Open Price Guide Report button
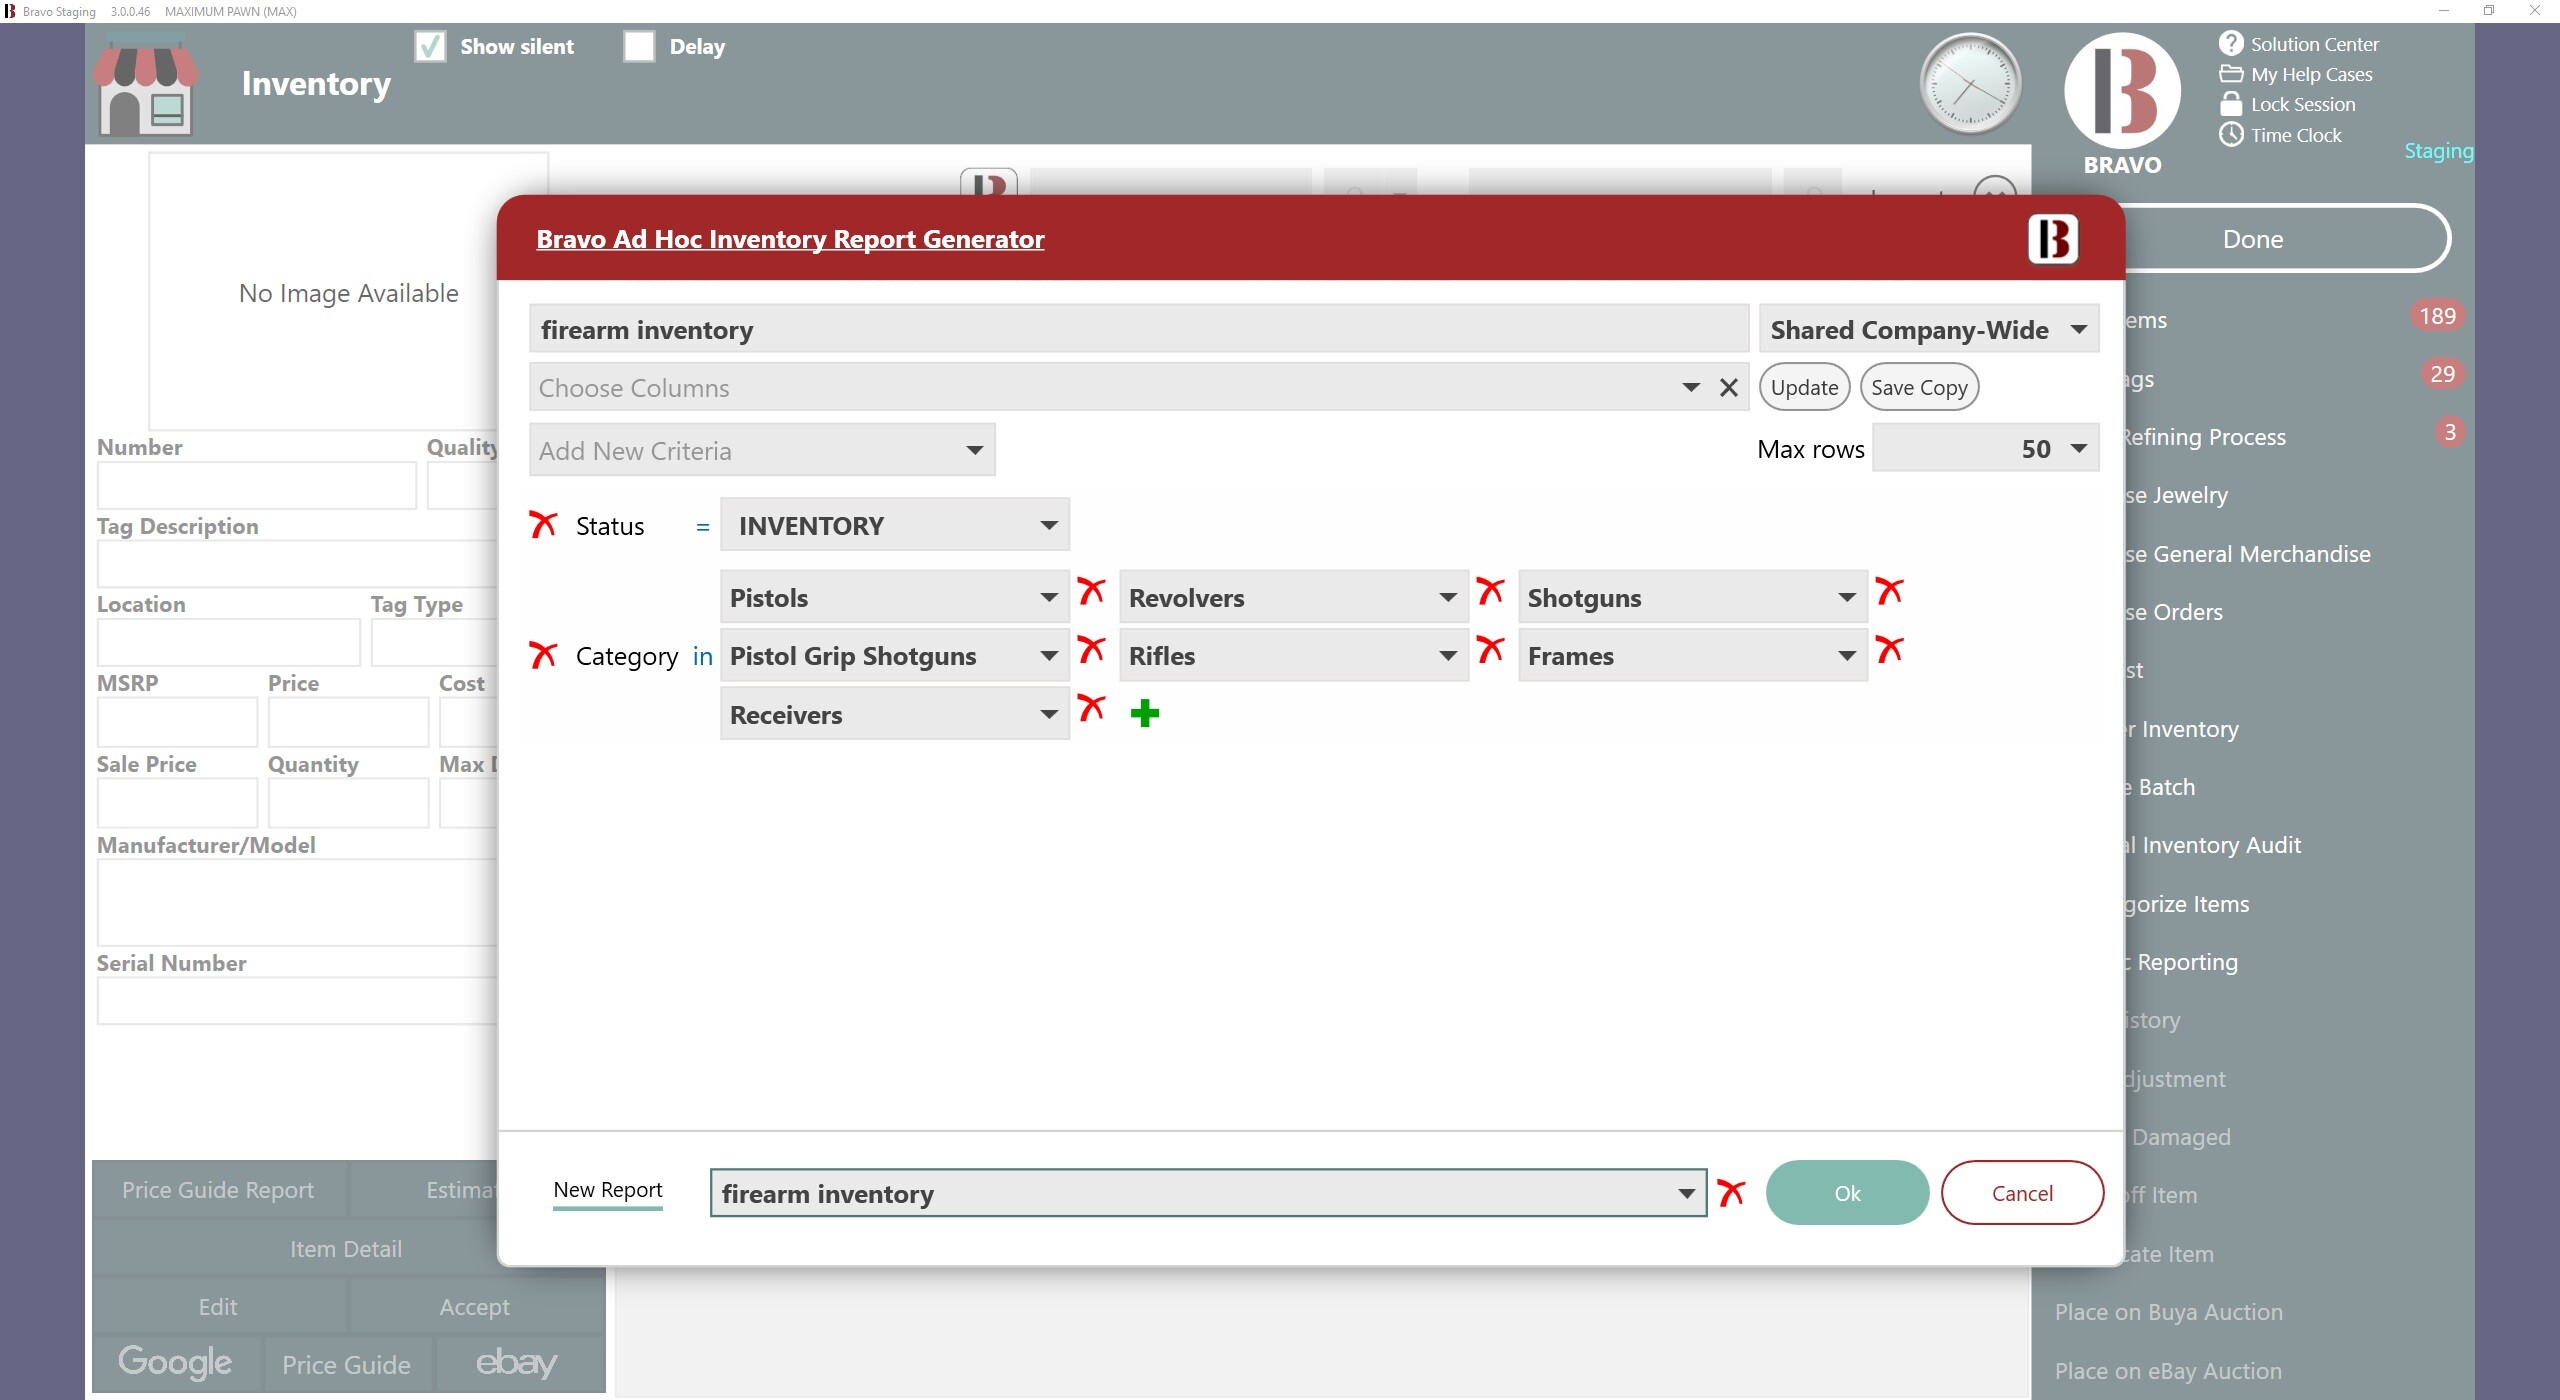Screen dimensions: 2560x1400 [218, 1190]
